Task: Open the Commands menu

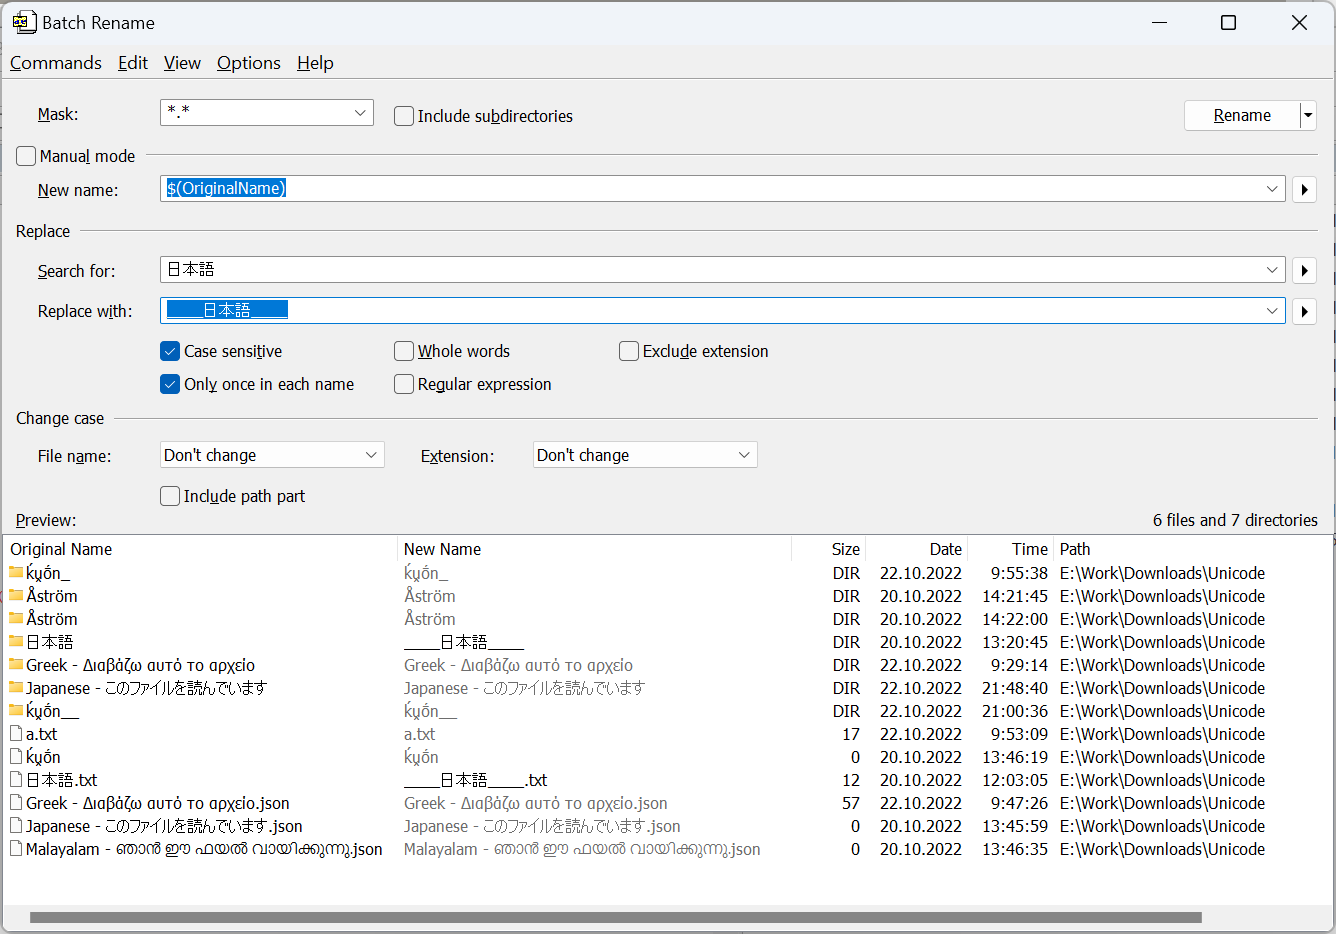Action: (x=56, y=63)
